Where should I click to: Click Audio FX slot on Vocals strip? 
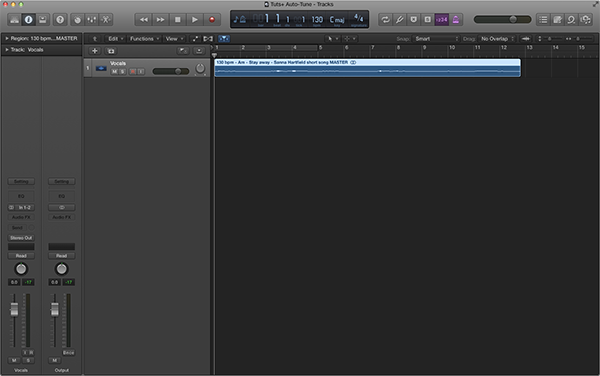(21, 217)
